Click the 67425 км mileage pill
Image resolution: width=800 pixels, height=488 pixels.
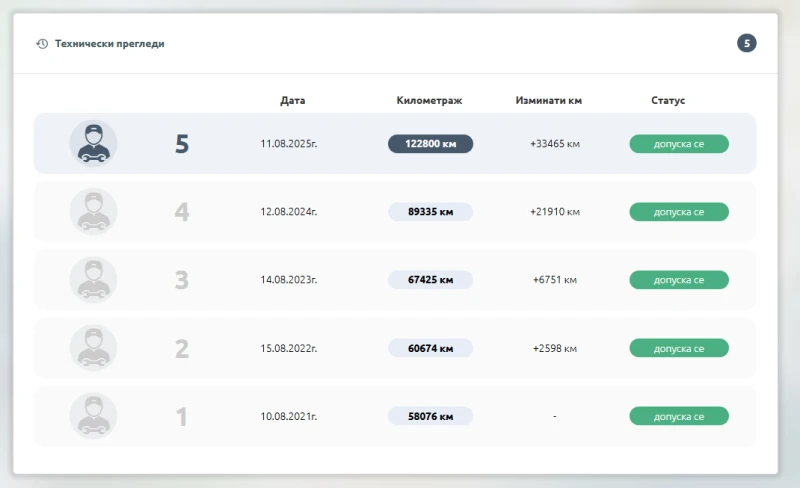pos(430,280)
